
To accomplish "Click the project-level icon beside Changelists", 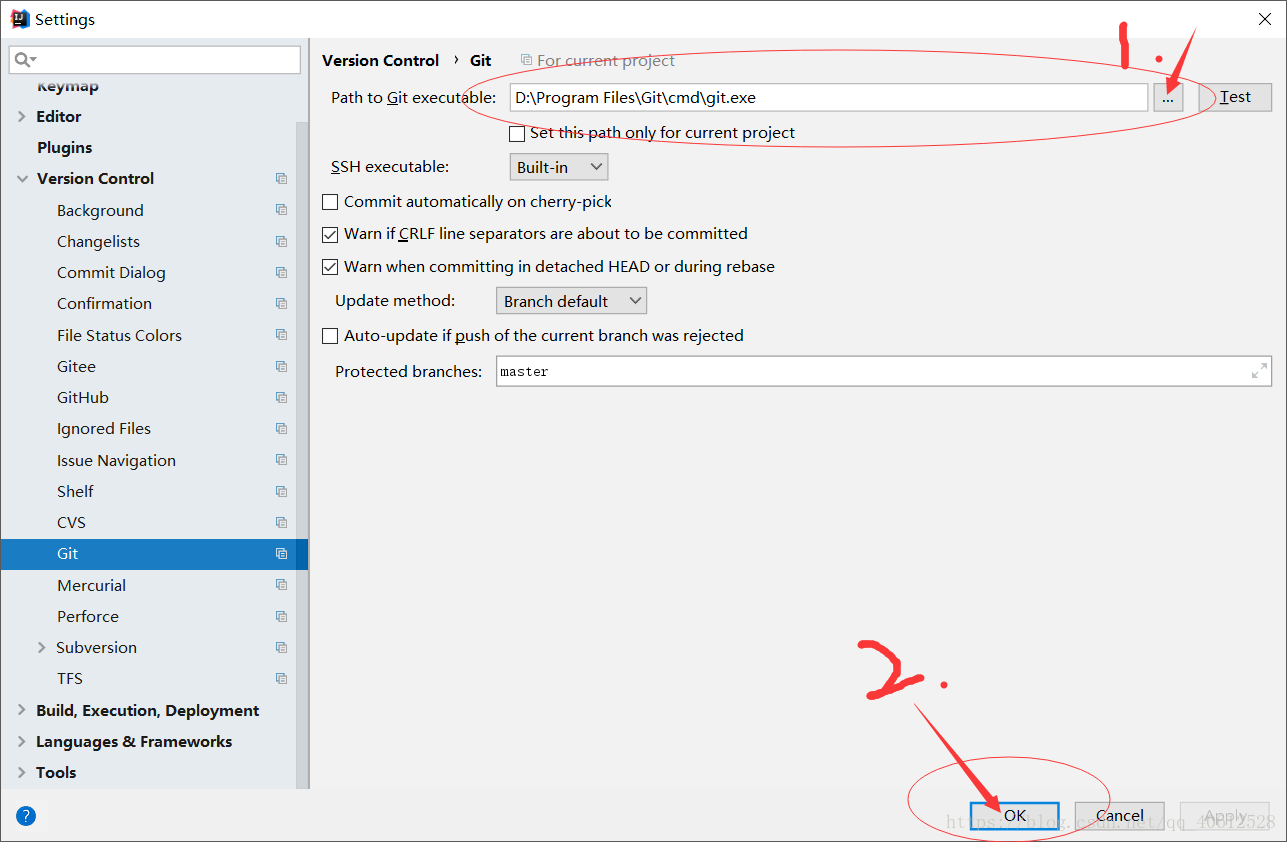I will tap(281, 241).
